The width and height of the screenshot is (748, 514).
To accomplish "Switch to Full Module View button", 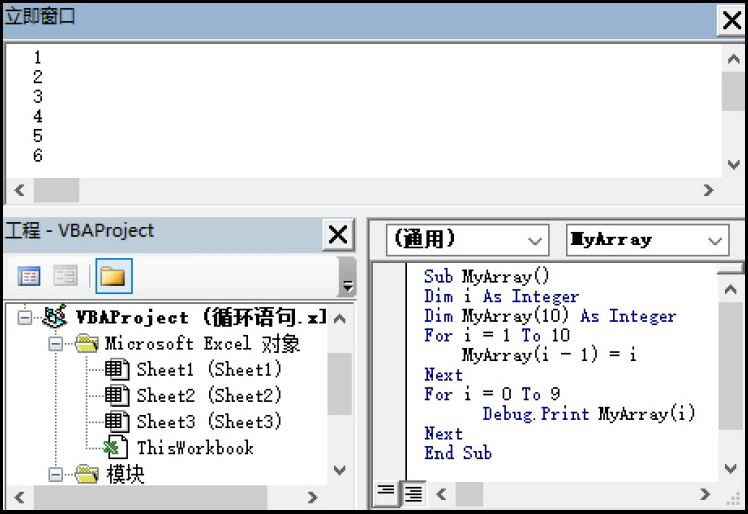I will [x=411, y=493].
